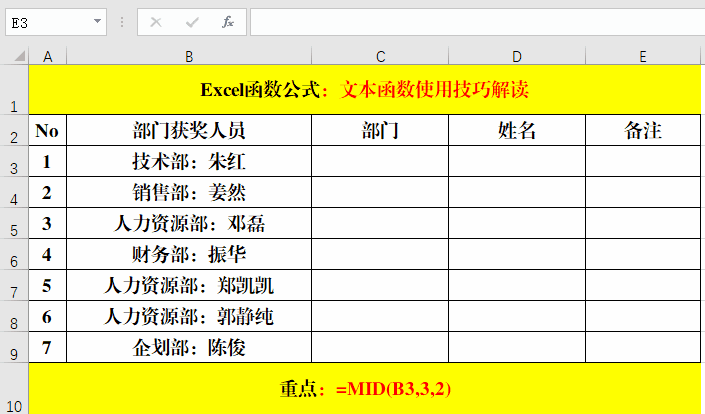Viewport: 705px width, 414px height.
Task: Select empty 姓名 cell in 郭静纯 row
Action: 517,316
